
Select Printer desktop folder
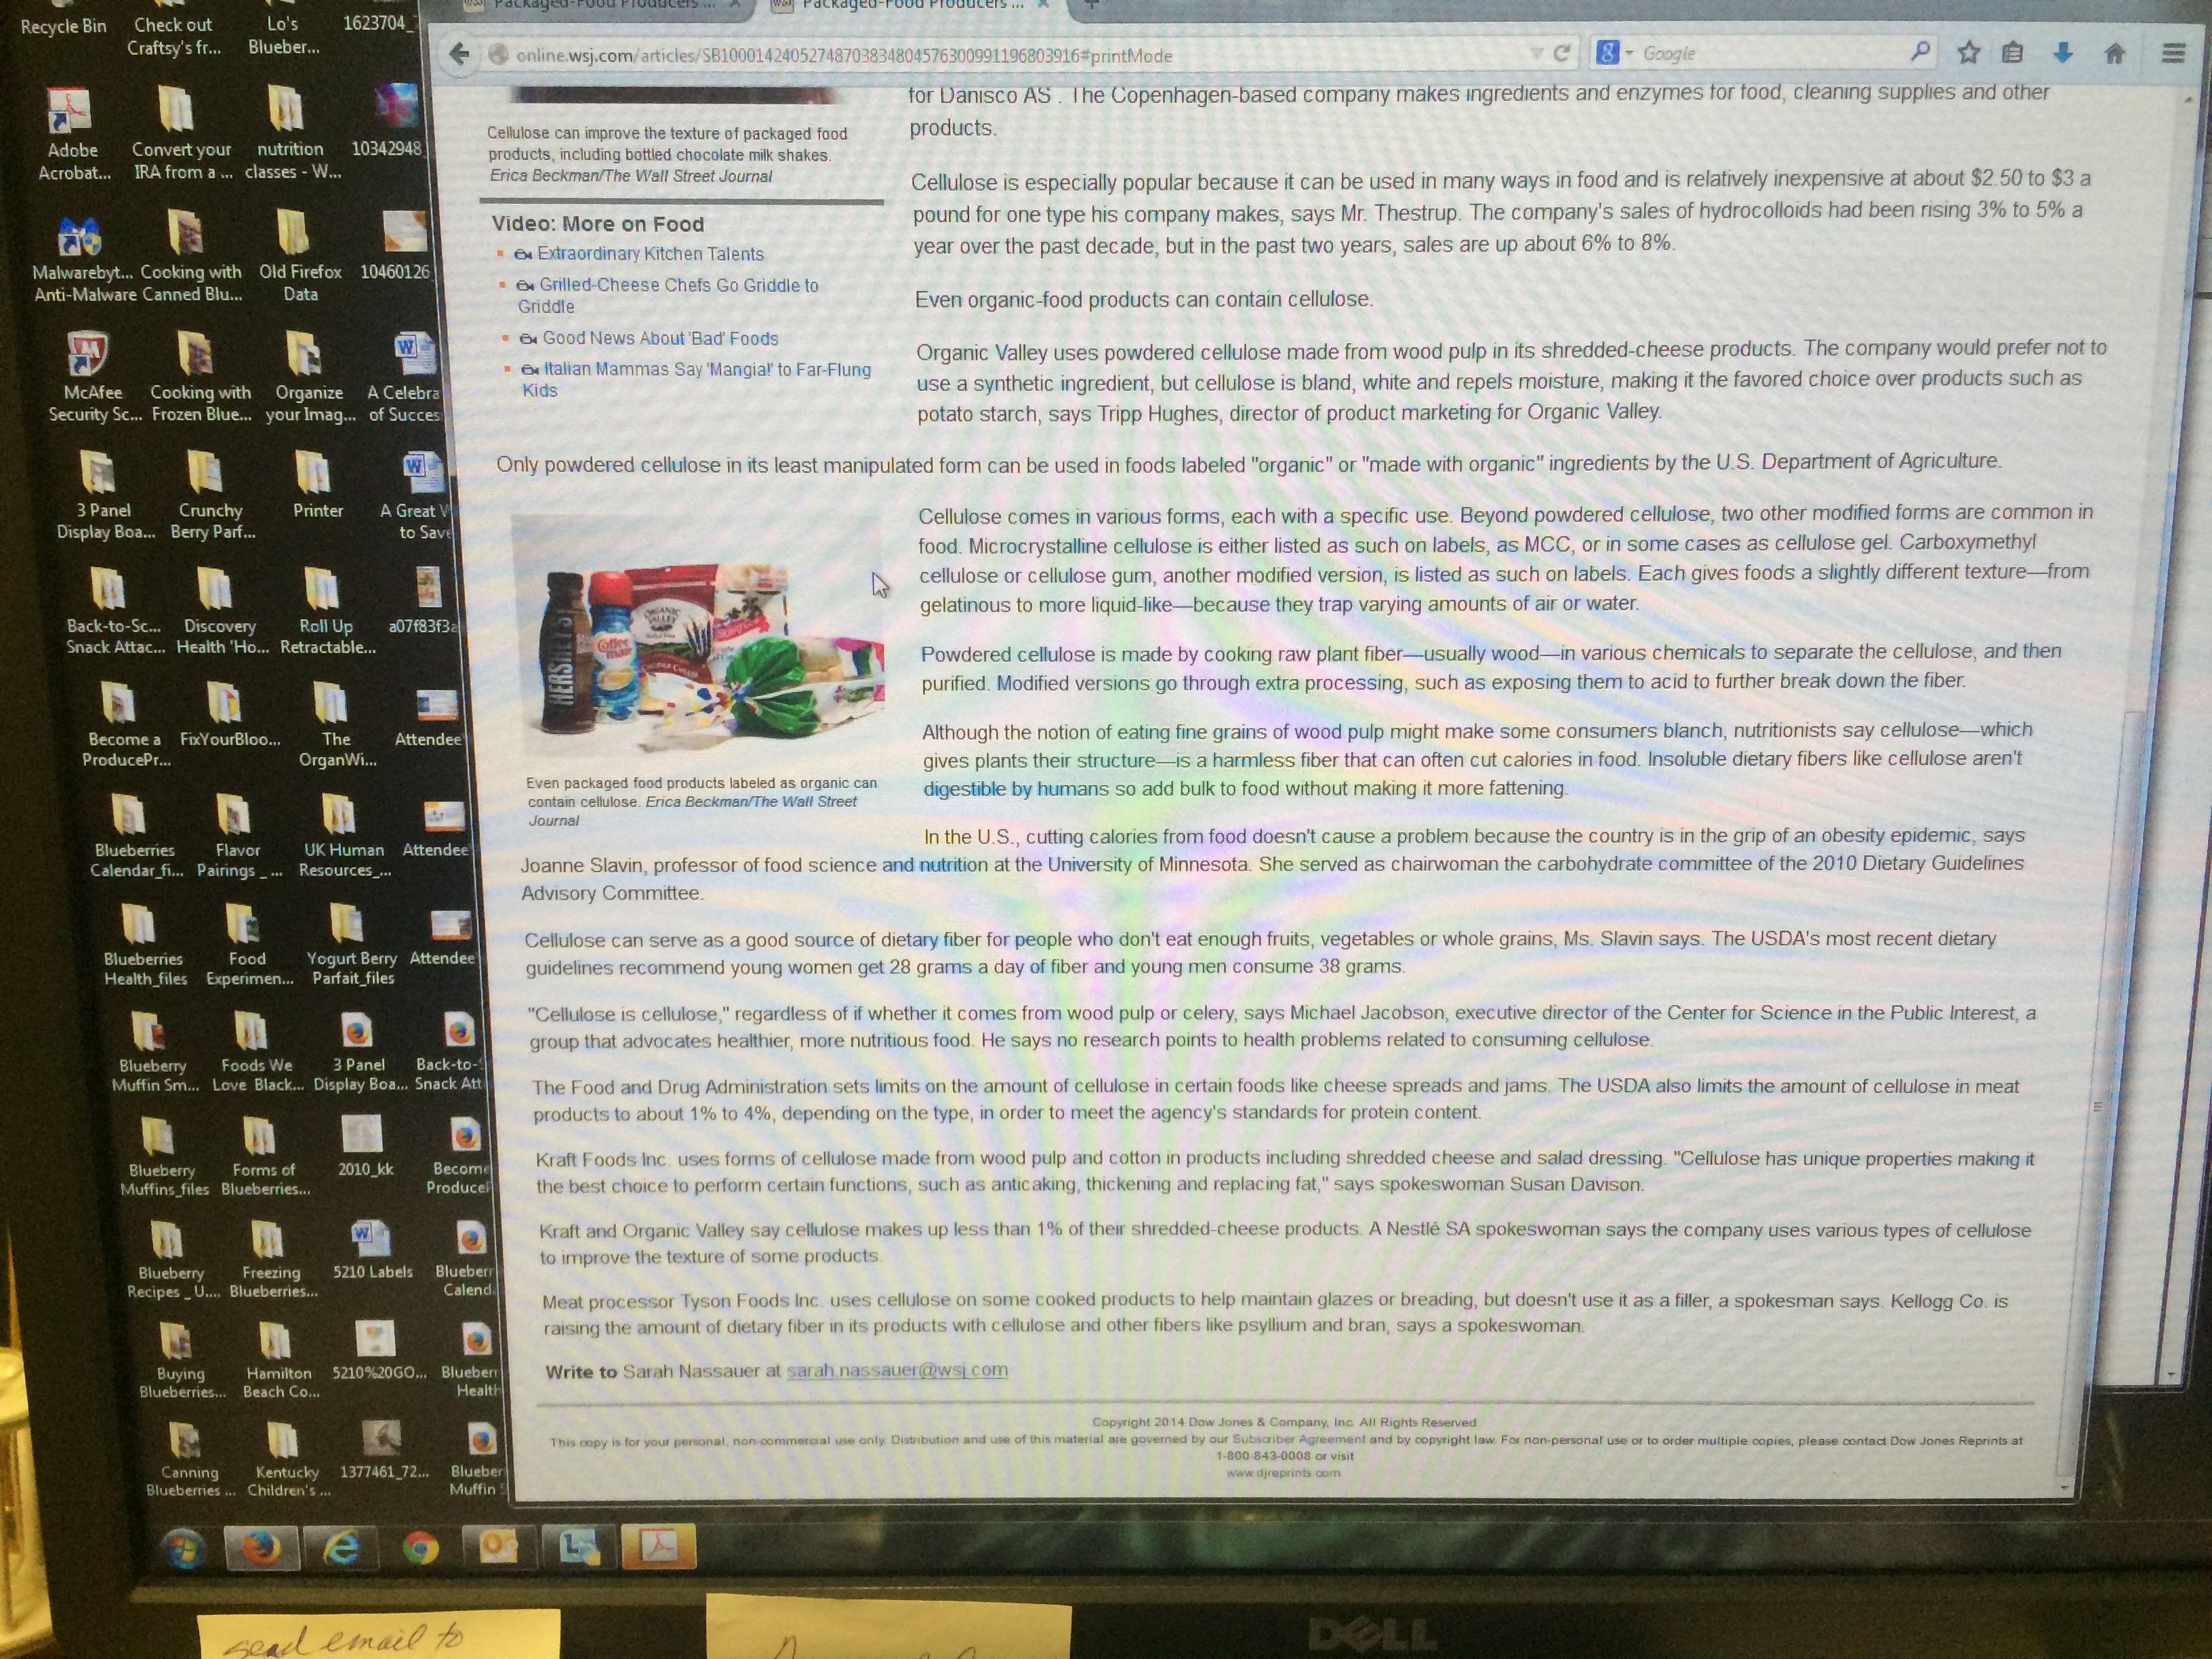[317, 485]
